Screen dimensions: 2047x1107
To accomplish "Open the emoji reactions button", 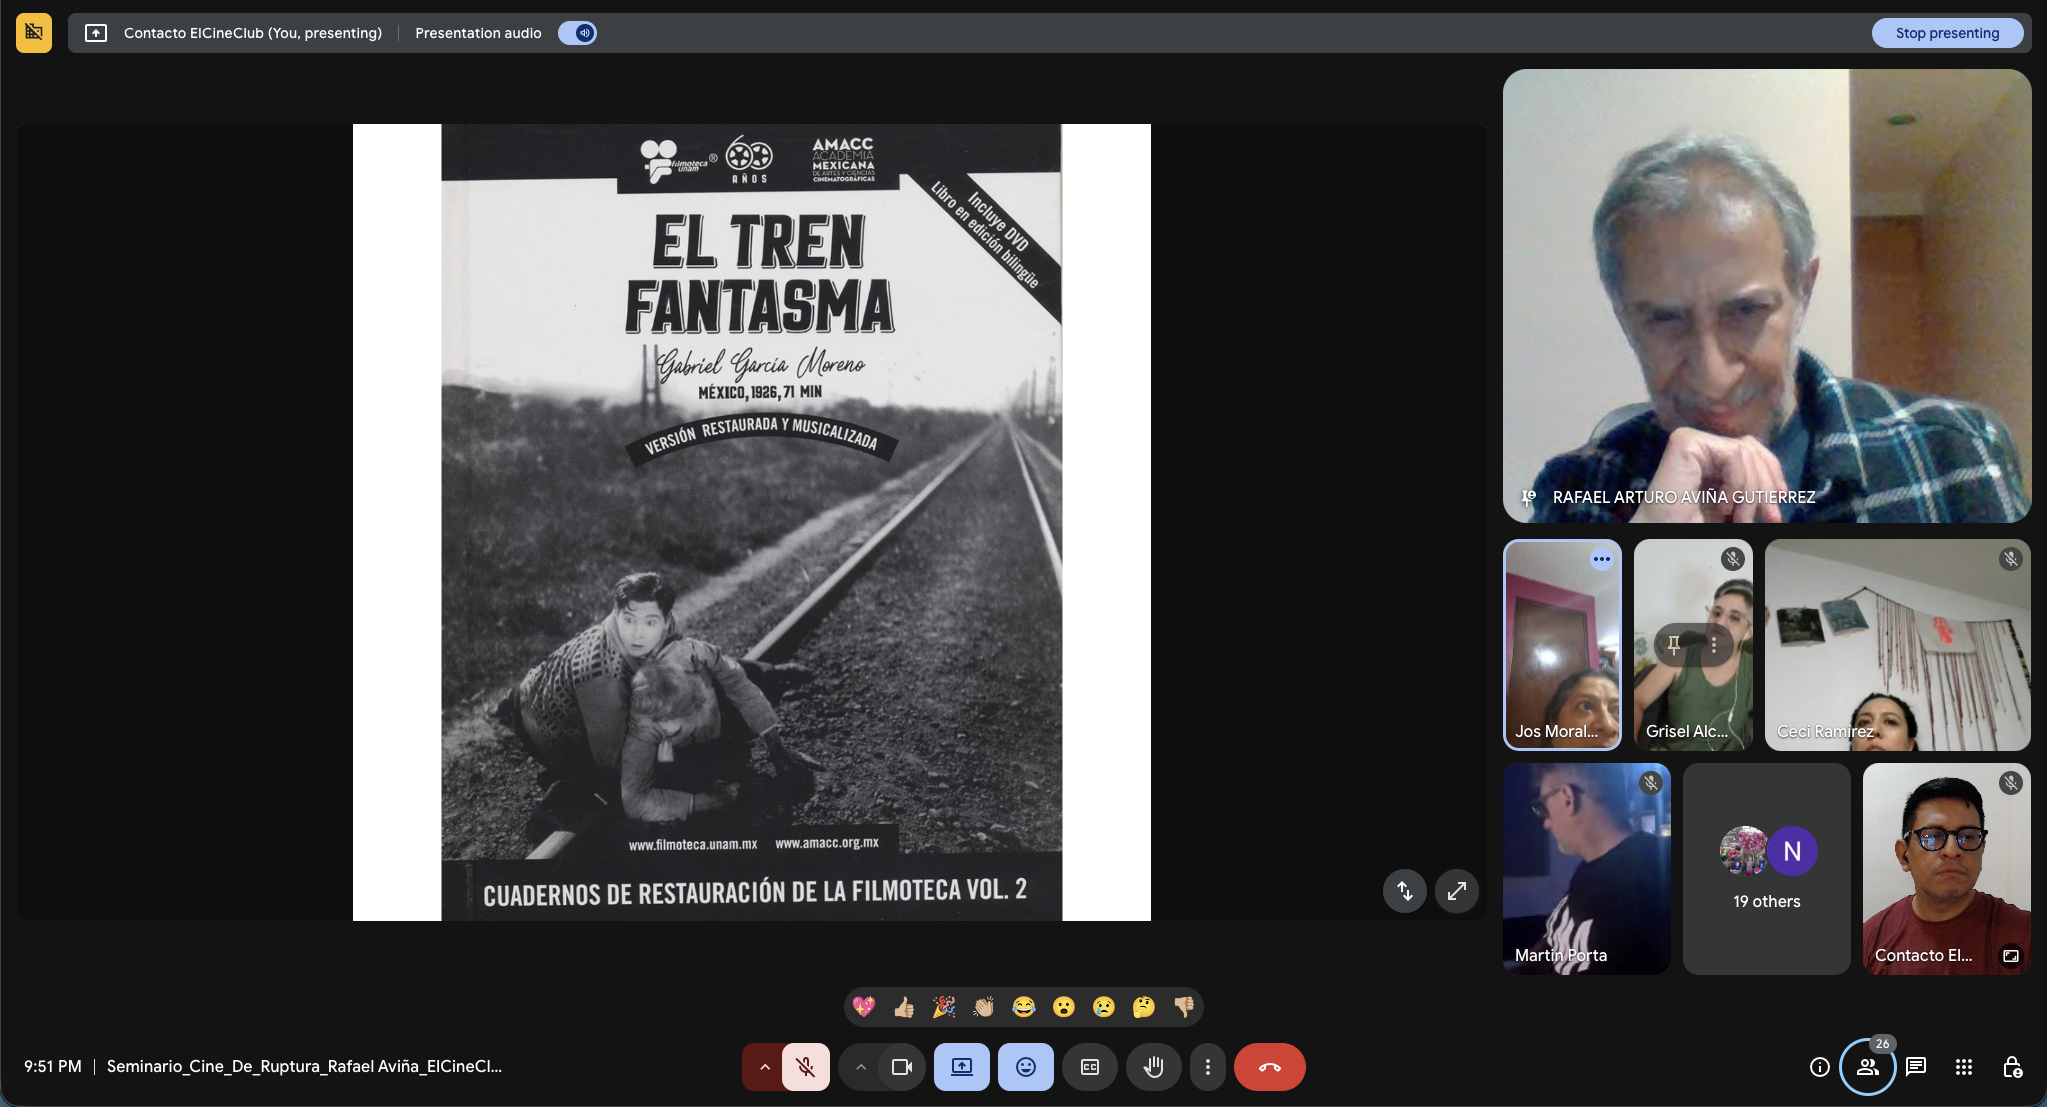I will pyautogui.click(x=1025, y=1067).
